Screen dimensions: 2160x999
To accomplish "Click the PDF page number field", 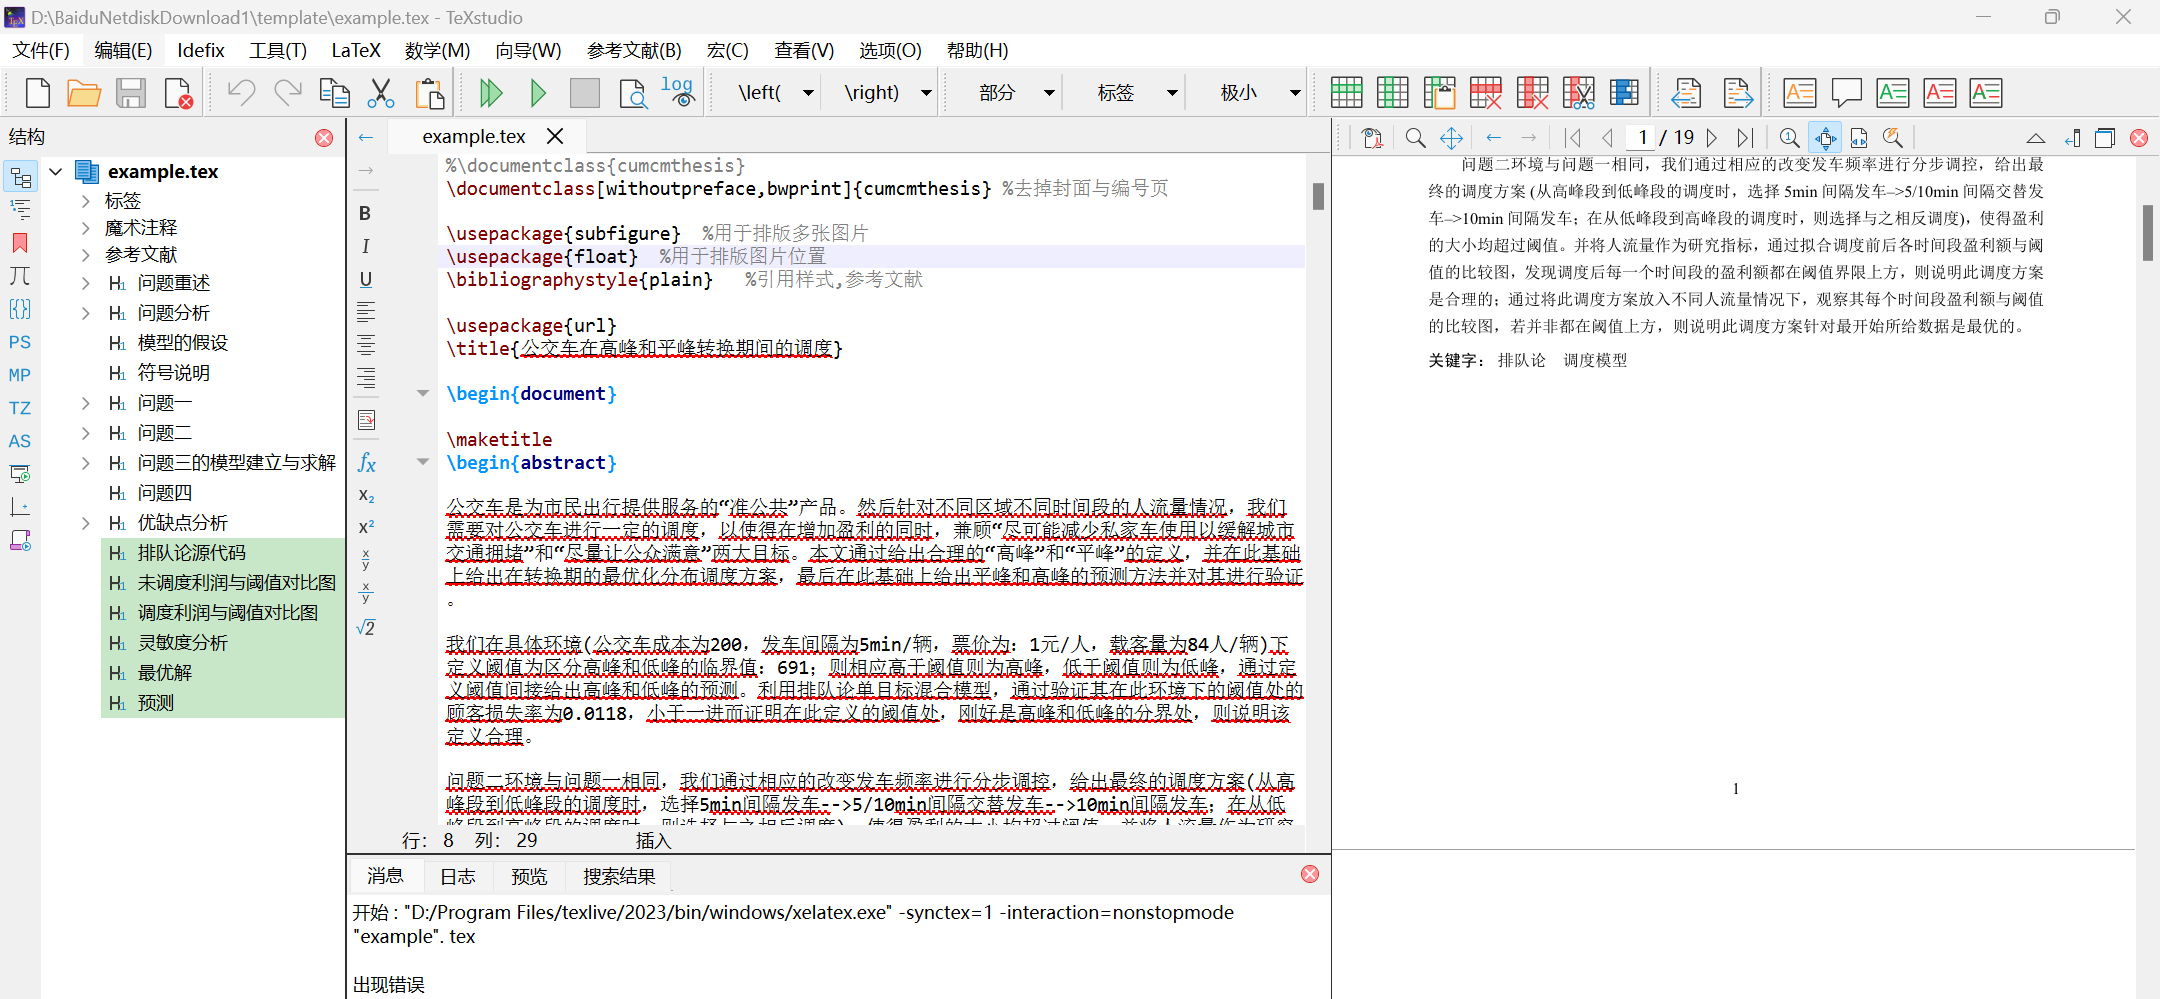I will (1642, 138).
